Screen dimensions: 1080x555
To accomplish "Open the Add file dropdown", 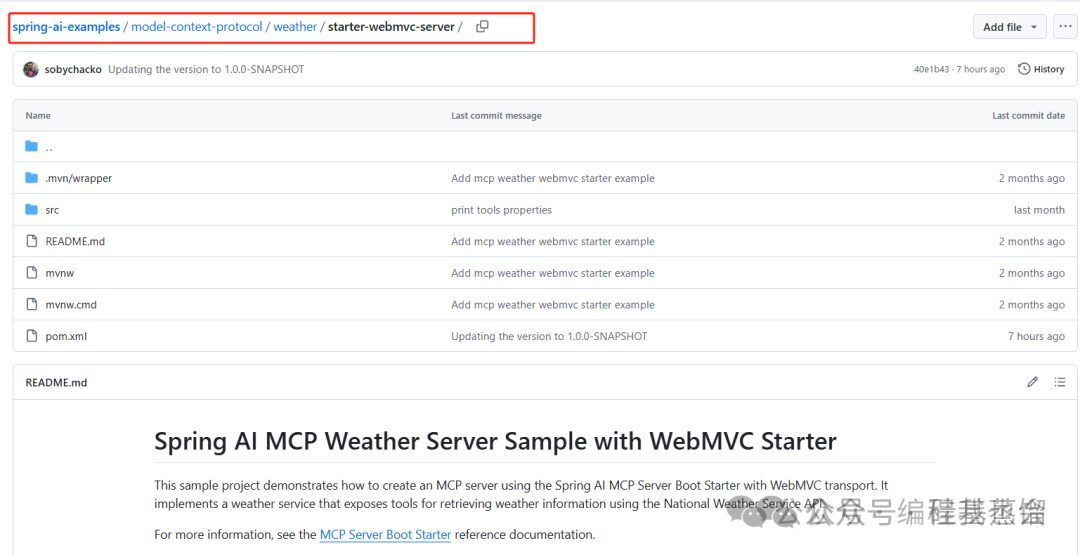I will click(x=1009, y=27).
